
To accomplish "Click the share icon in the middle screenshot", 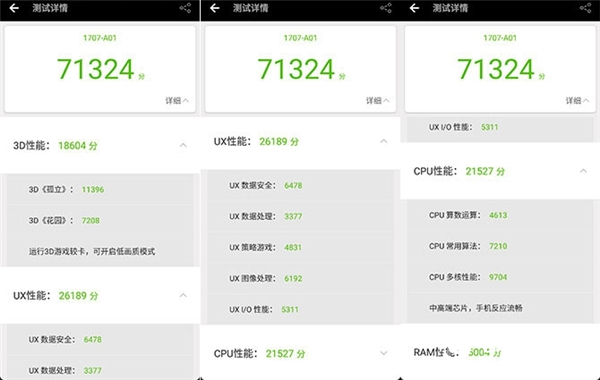I will tap(386, 8).
